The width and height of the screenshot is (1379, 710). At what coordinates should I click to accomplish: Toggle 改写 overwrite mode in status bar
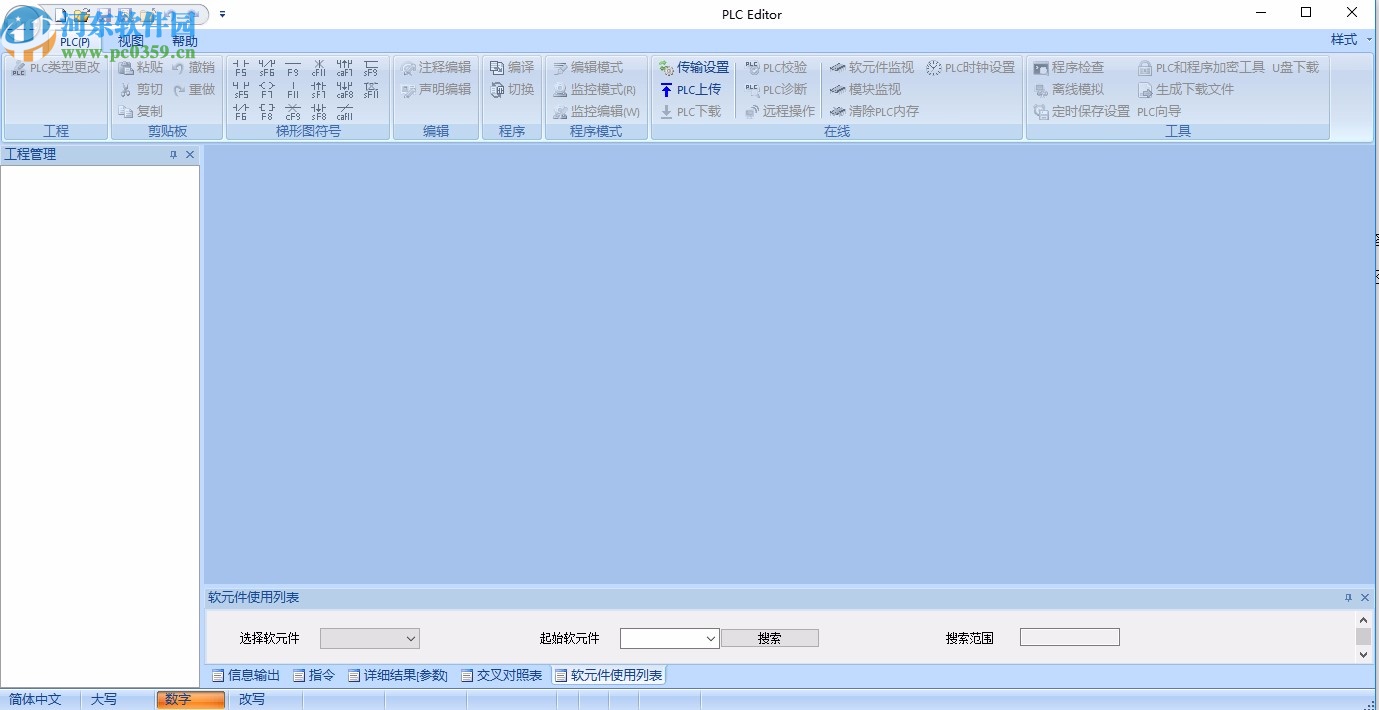(x=251, y=700)
